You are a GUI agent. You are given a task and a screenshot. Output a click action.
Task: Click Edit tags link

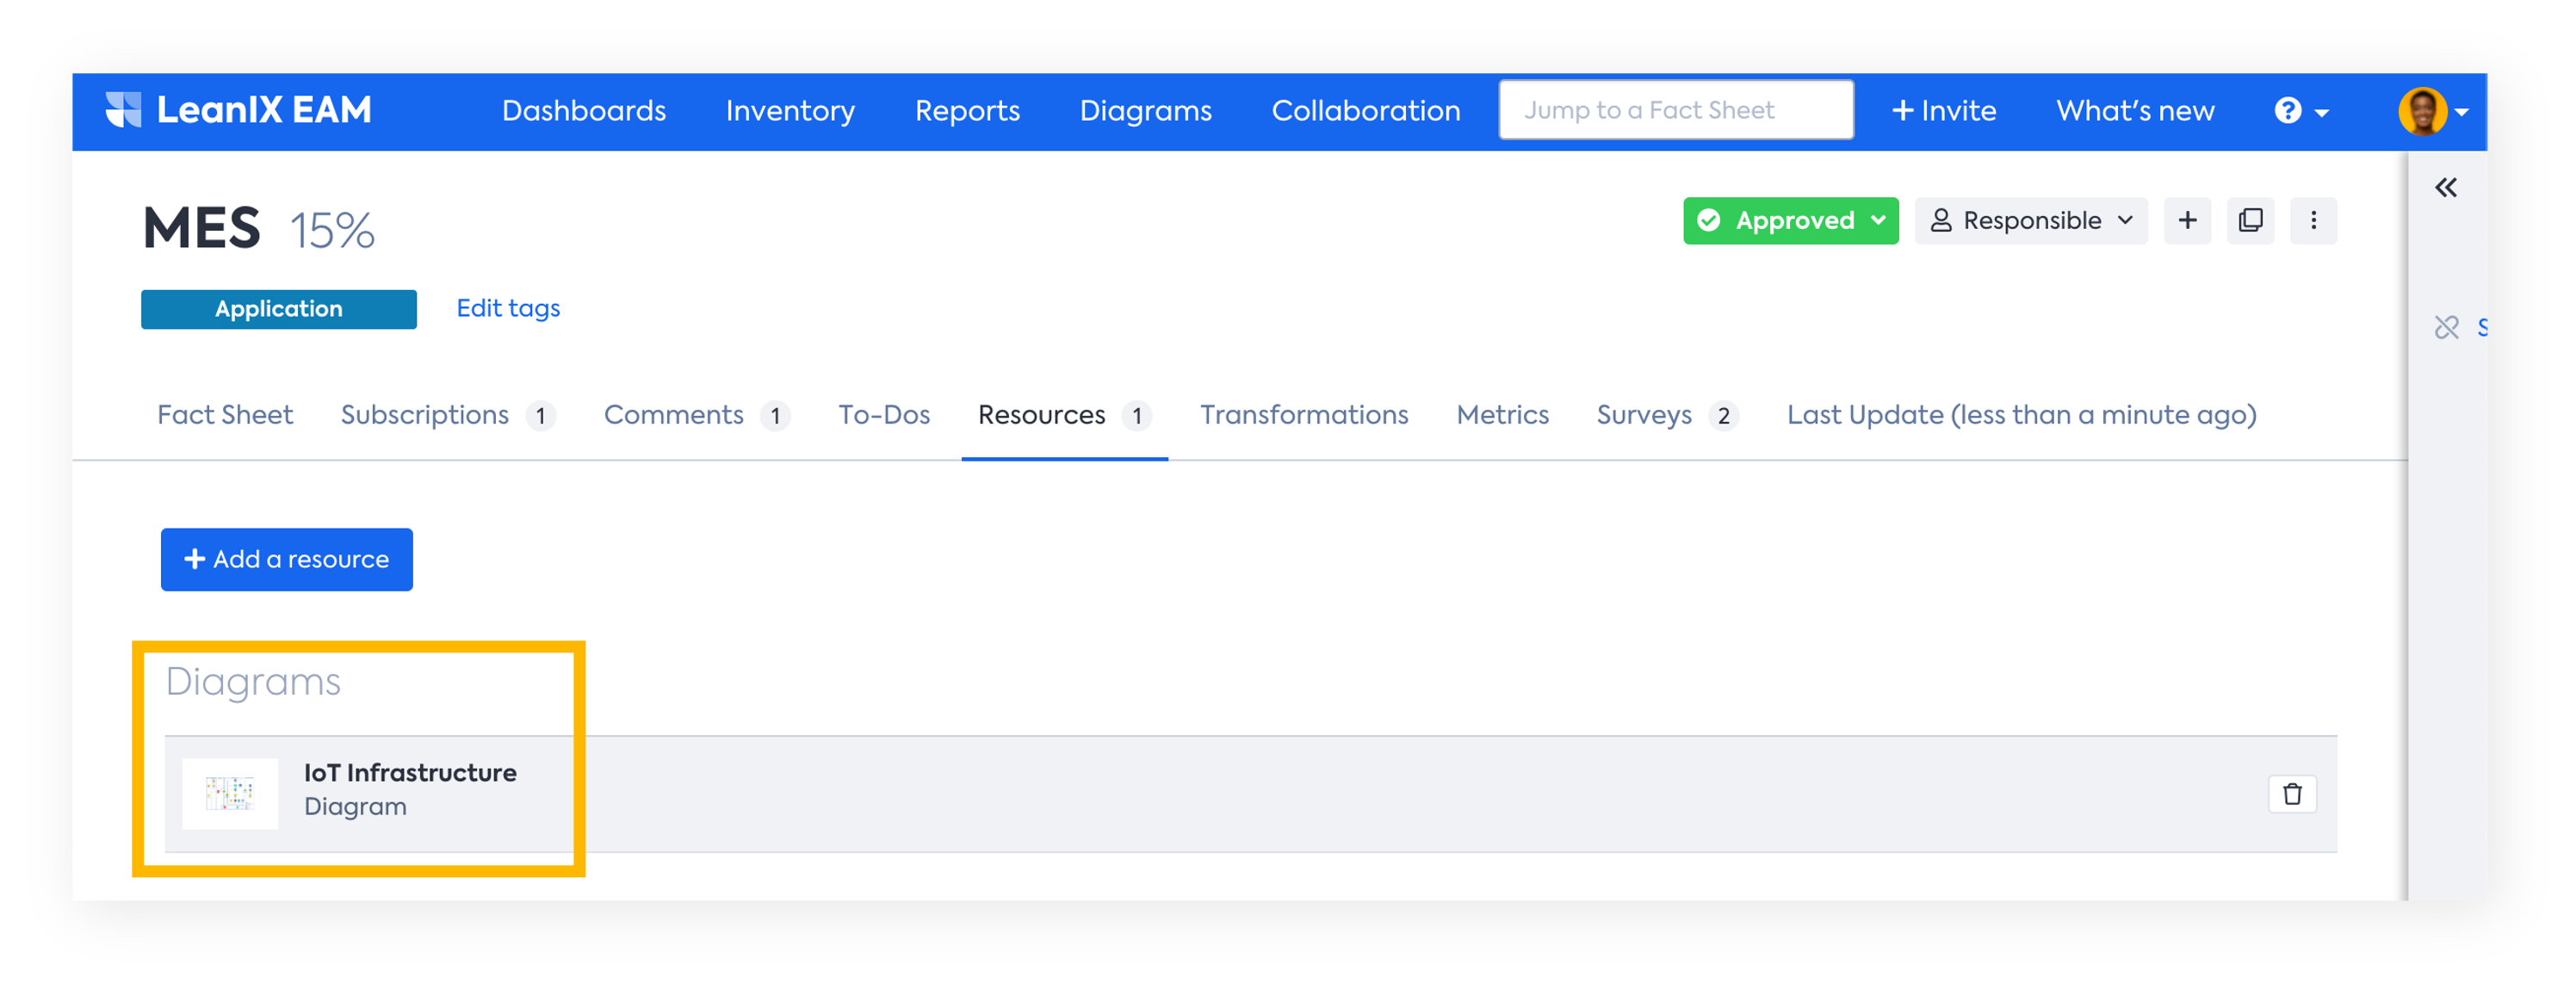[x=508, y=308]
